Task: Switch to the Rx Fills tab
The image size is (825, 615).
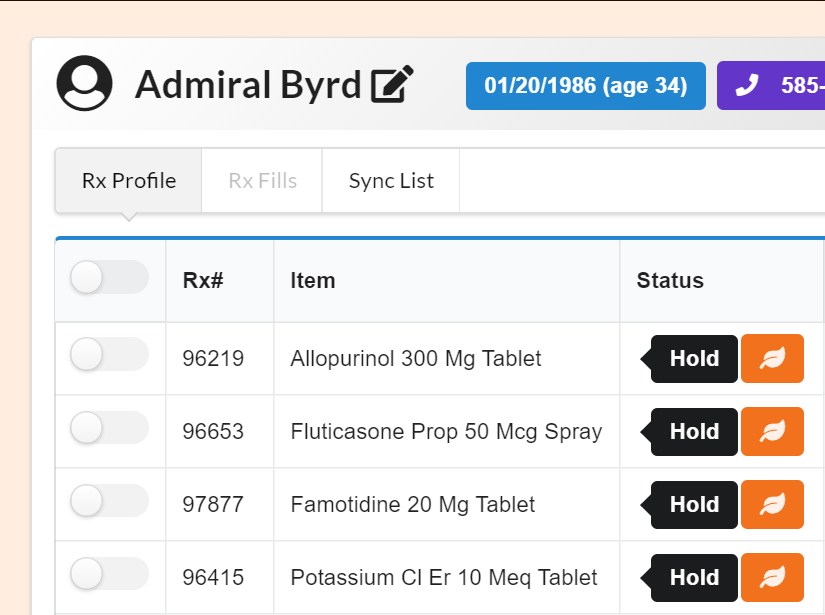Action: pos(261,180)
